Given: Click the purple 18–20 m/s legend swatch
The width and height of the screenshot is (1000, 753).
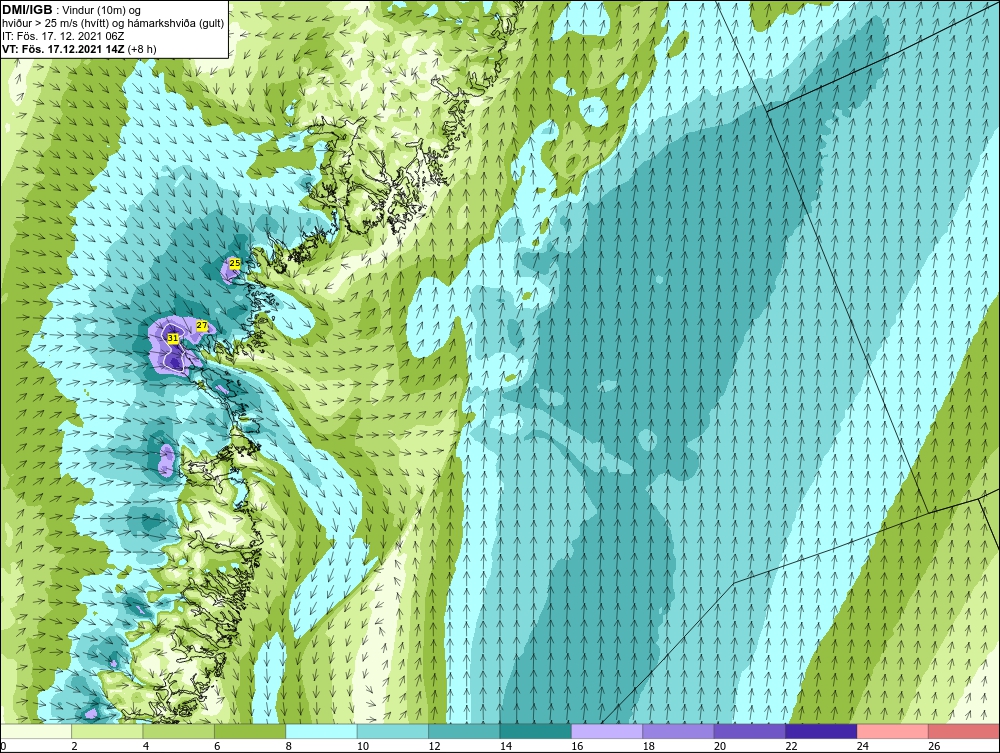Looking at the screenshot, I should coord(679,731).
